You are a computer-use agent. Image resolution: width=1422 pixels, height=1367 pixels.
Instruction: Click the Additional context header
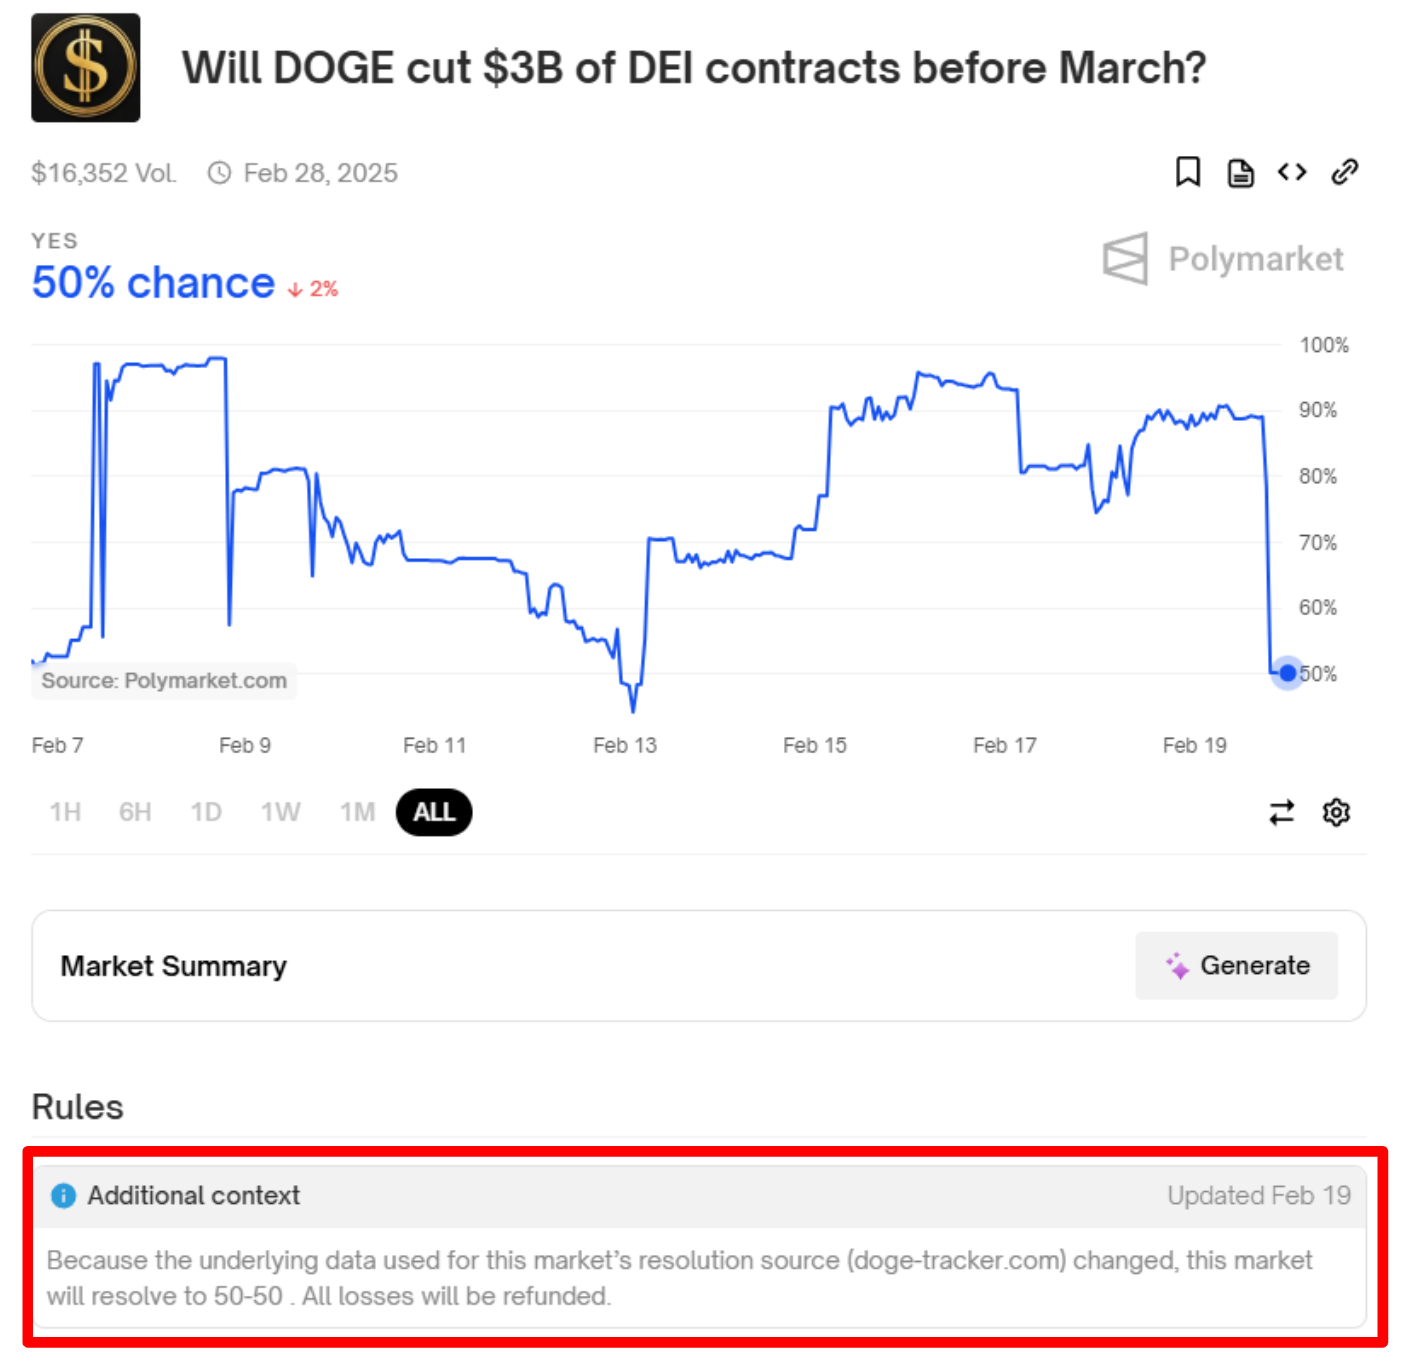click(x=193, y=1196)
